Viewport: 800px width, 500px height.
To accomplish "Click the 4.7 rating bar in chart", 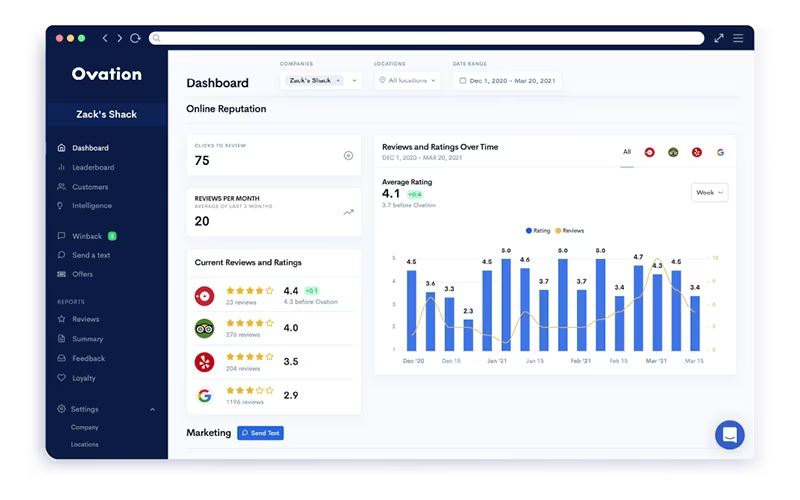I will tap(638, 308).
